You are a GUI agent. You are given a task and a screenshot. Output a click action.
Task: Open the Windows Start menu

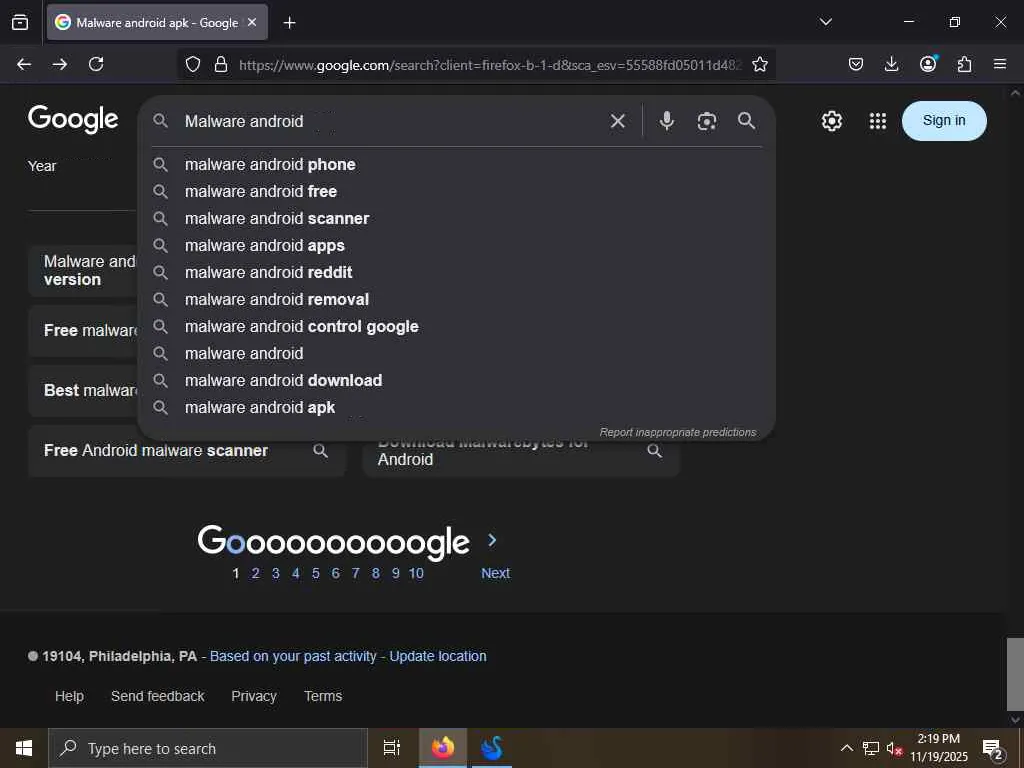coord(24,748)
